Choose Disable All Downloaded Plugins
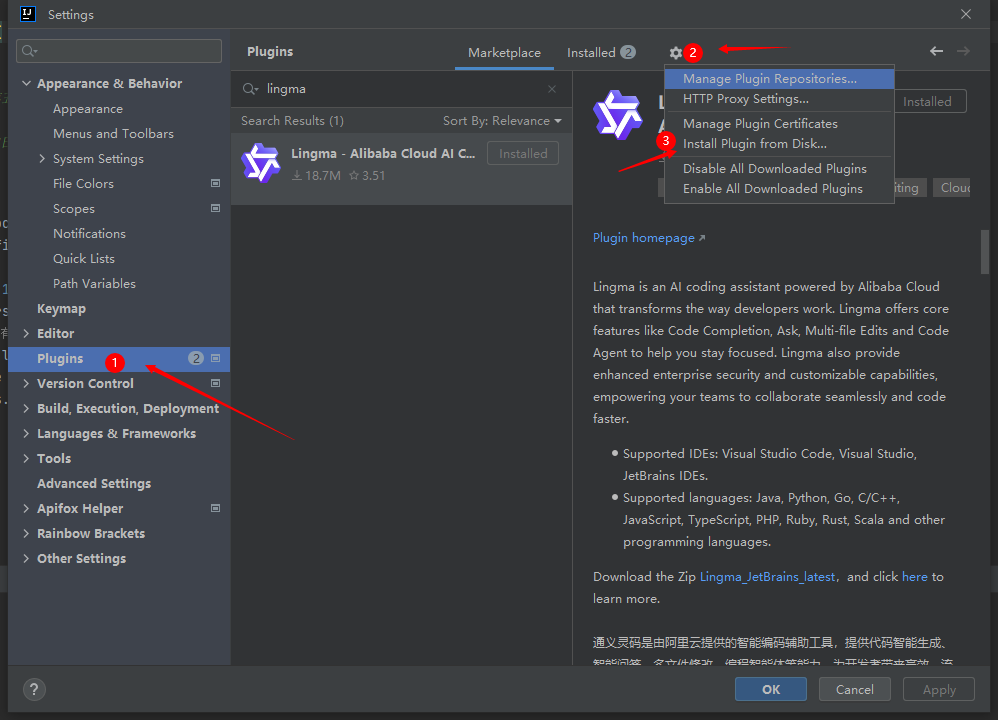This screenshot has width=998, height=720. click(x=779, y=169)
